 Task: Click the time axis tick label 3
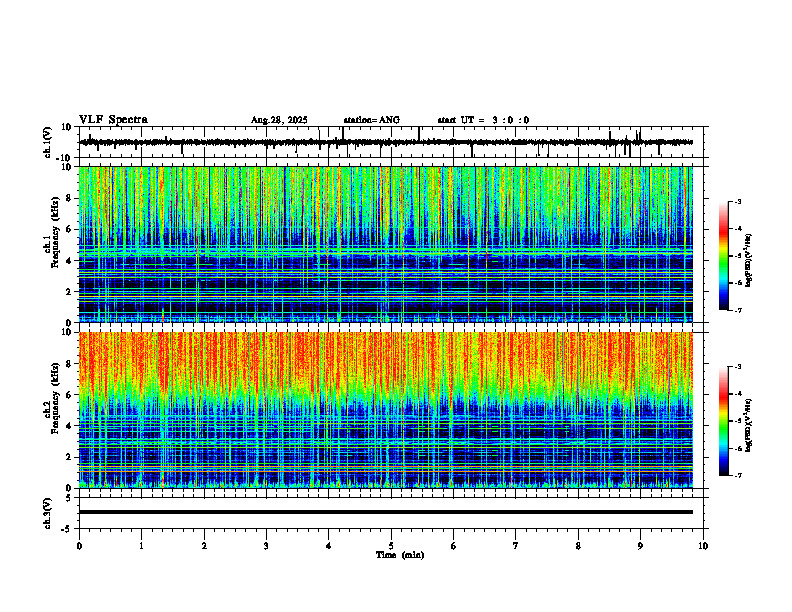click(x=266, y=546)
